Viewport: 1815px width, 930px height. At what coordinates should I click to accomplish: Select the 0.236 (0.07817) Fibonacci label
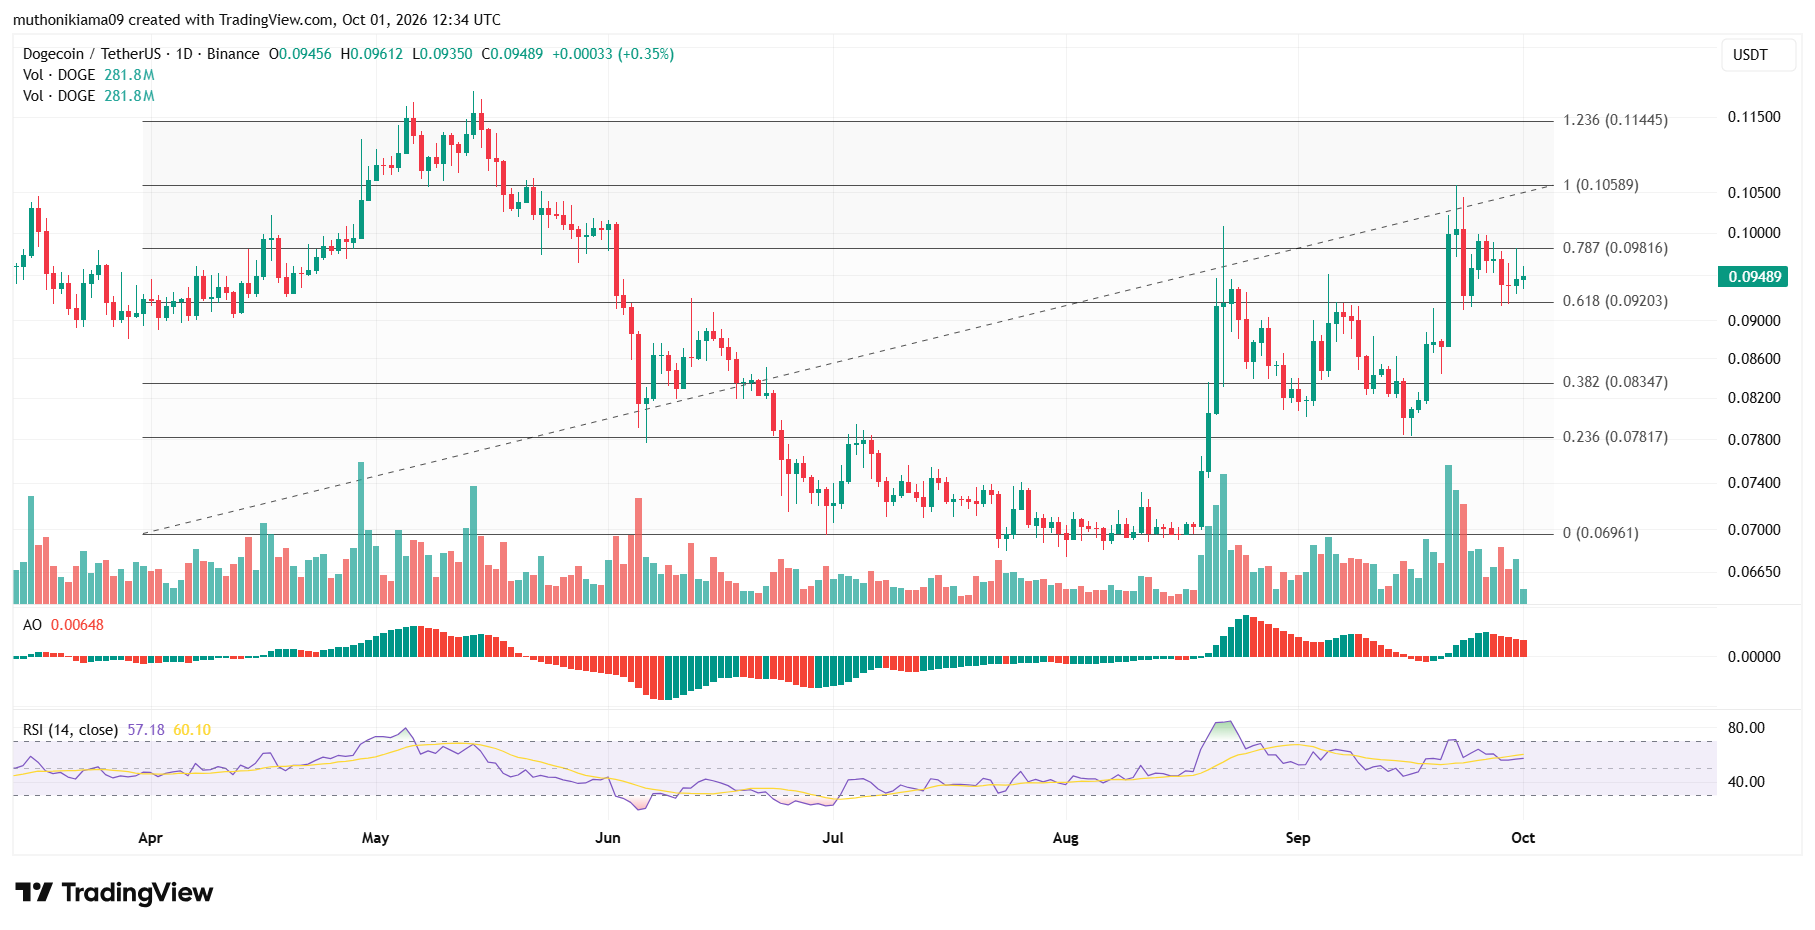click(1615, 437)
